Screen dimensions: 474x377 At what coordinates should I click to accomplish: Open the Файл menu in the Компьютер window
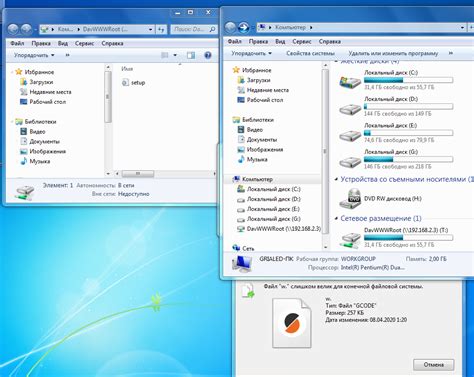[x=235, y=41]
